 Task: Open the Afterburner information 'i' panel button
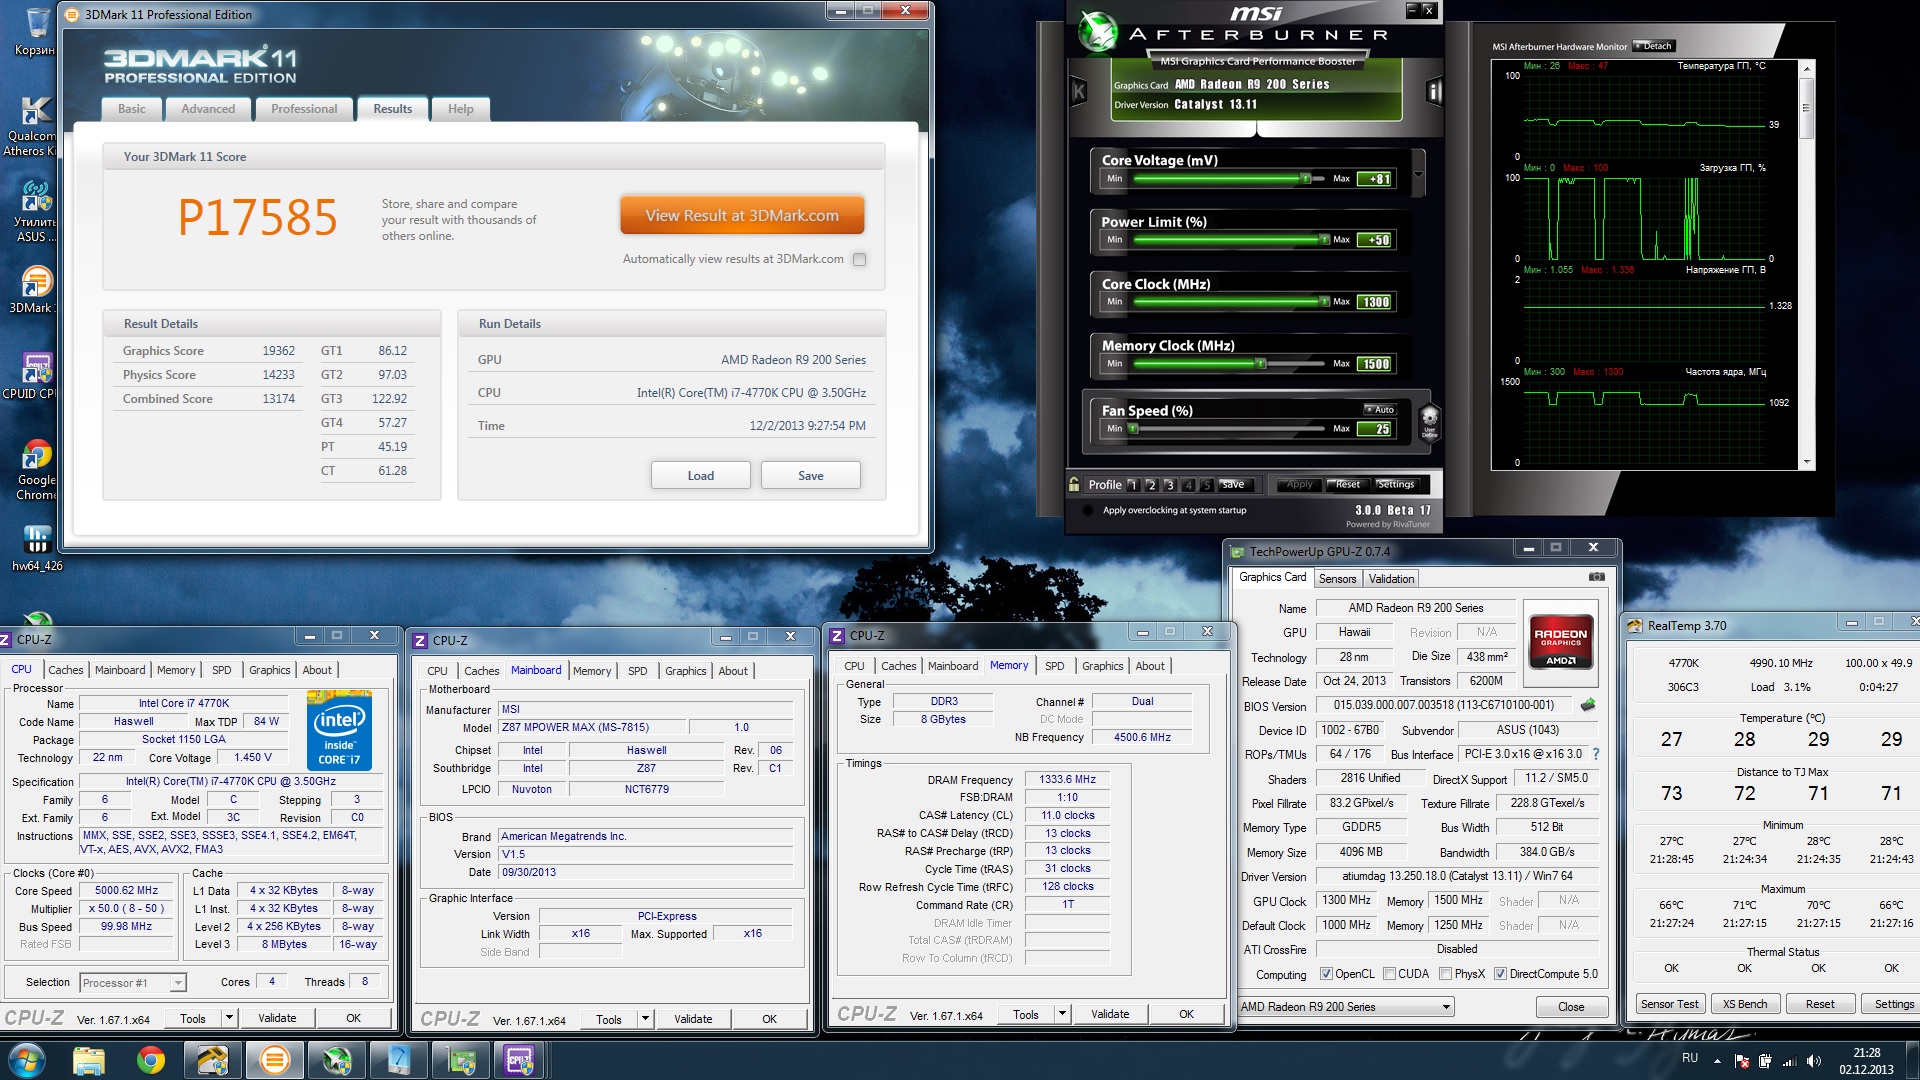click(1434, 92)
